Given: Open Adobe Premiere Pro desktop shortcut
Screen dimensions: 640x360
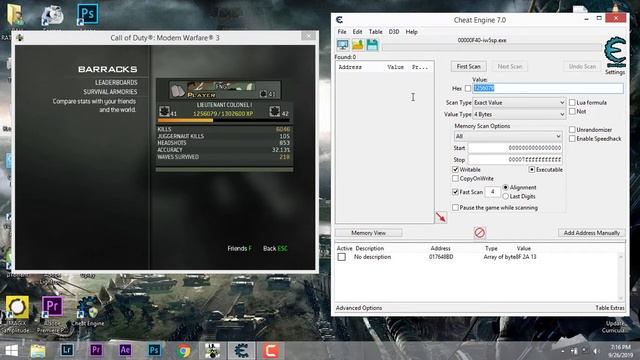Looking at the screenshot, I should coord(52,308).
